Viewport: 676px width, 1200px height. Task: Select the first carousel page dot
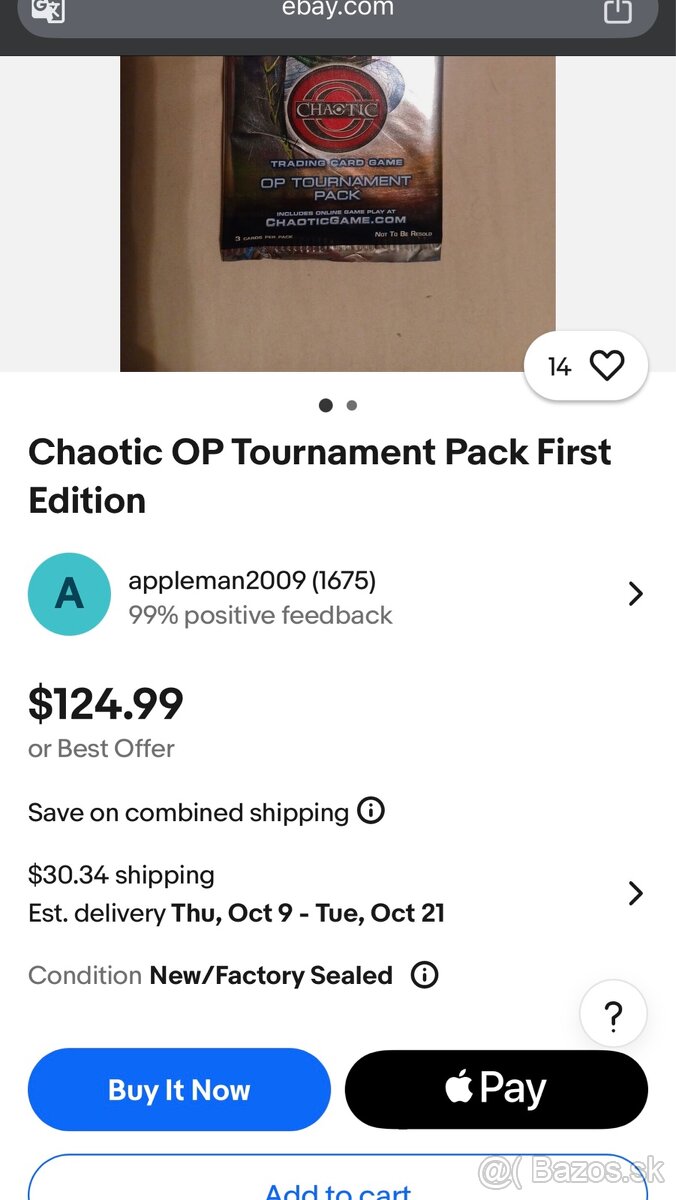[325, 405]
